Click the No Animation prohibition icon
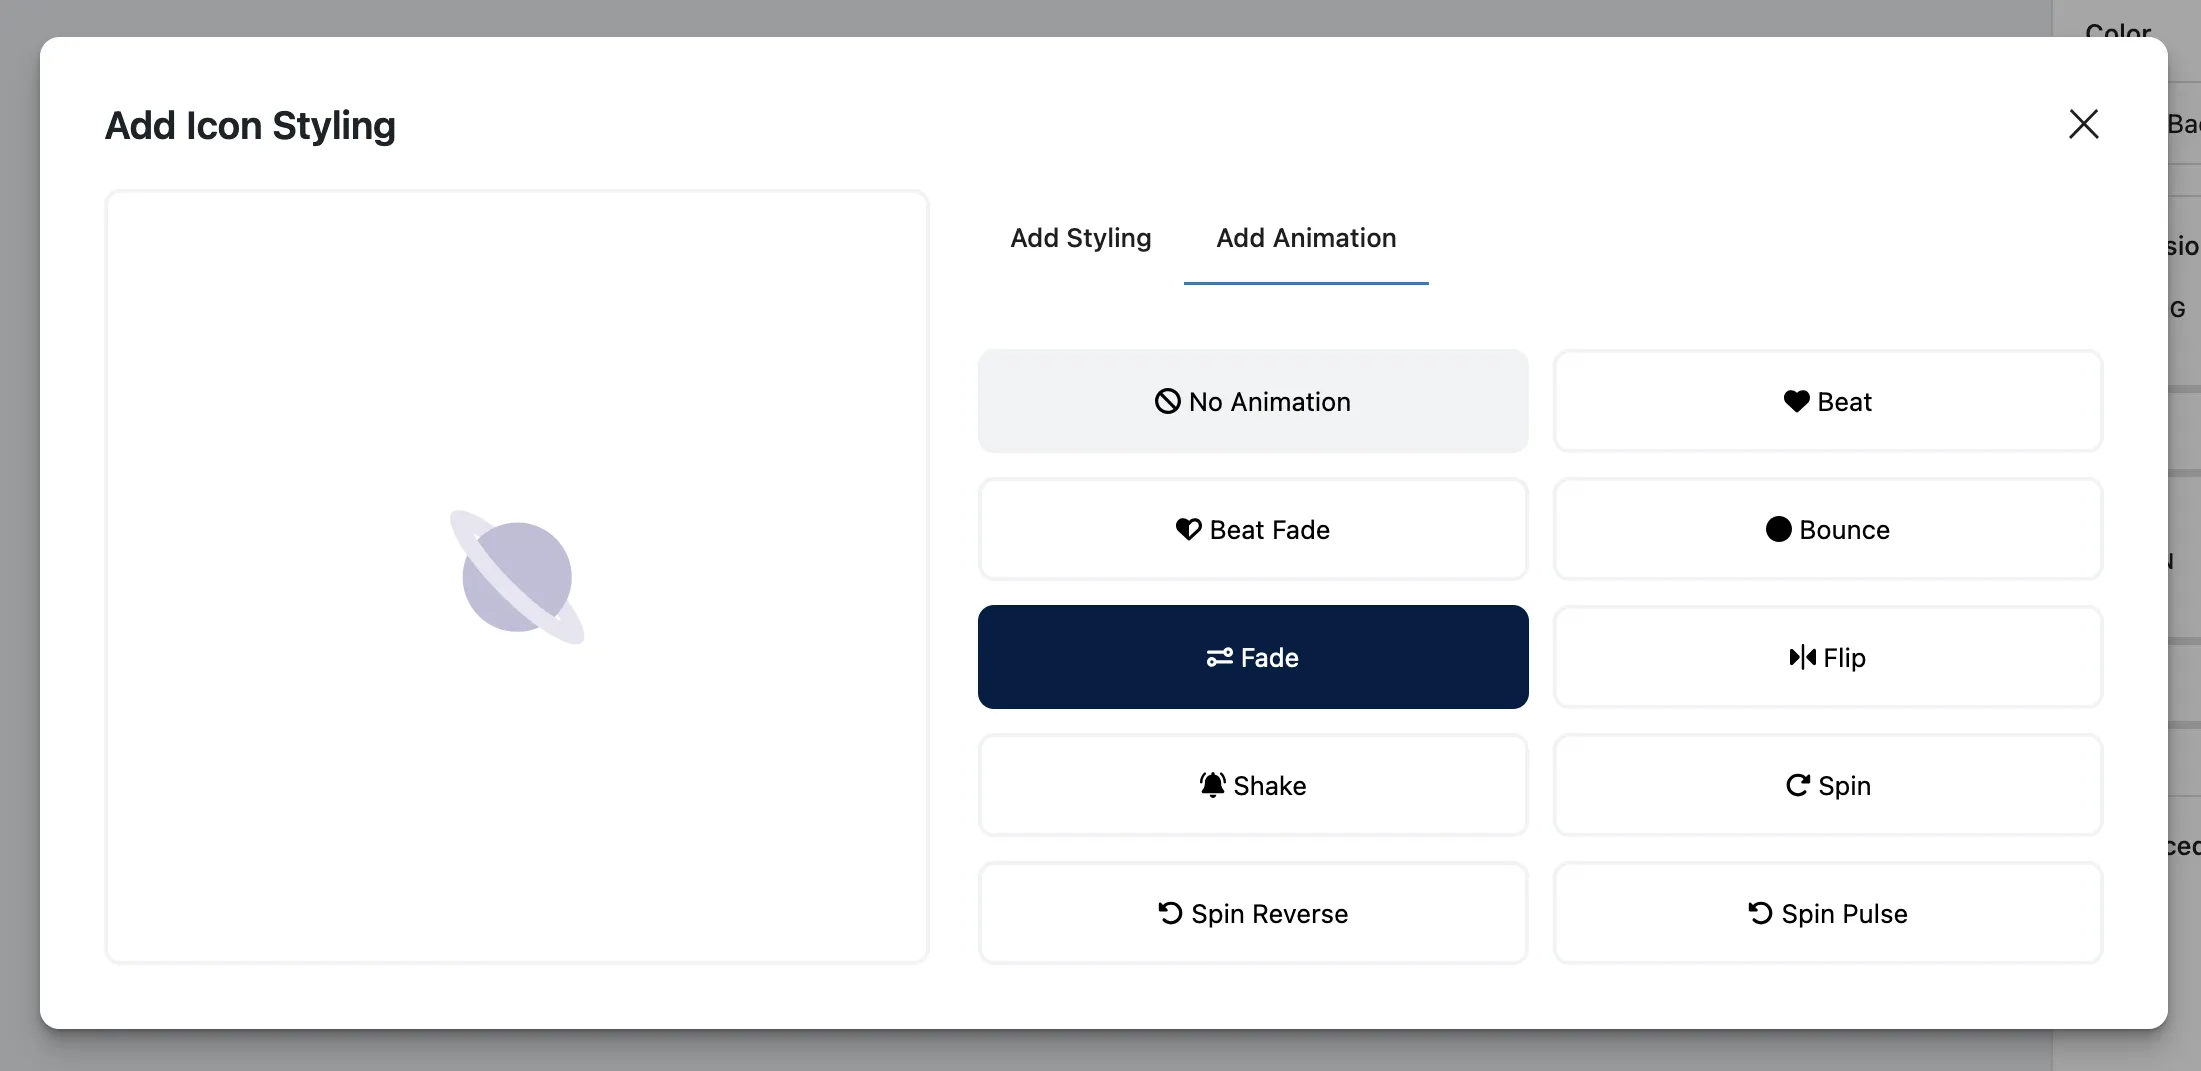Viewport: 2201px width, 1071px height. click(x=1168, y=401)
